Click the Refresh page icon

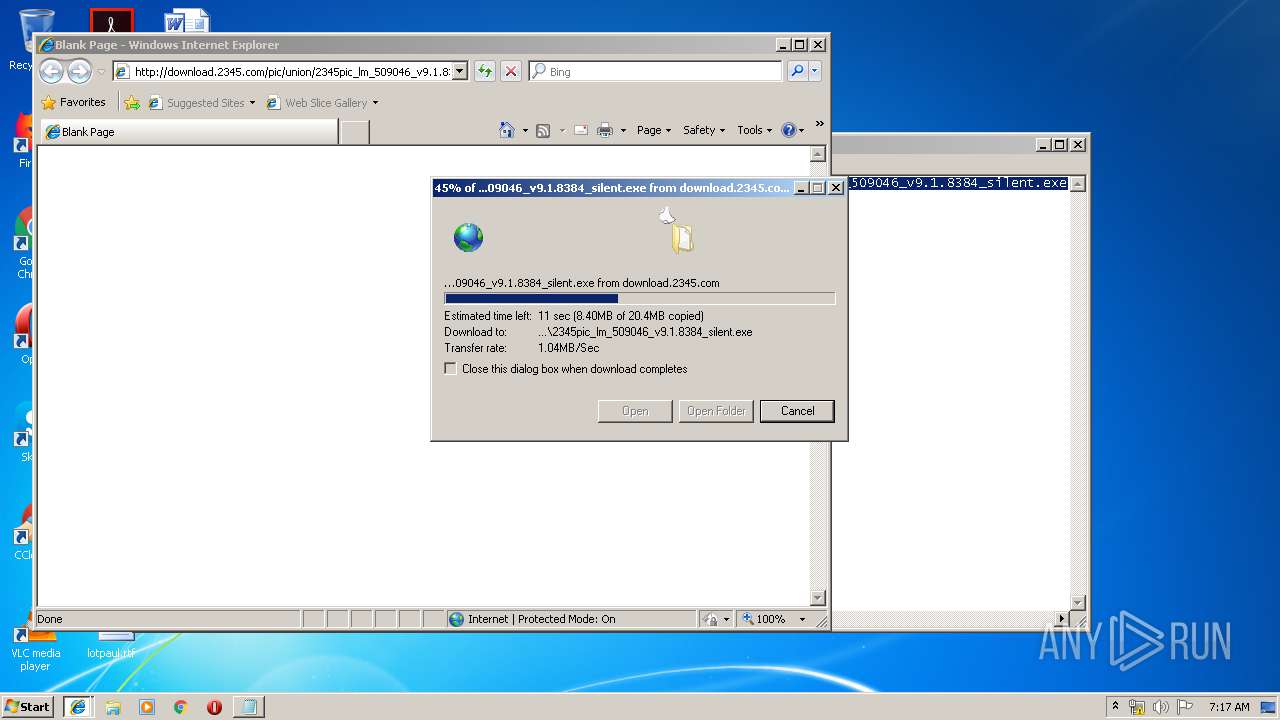point(485,71)
